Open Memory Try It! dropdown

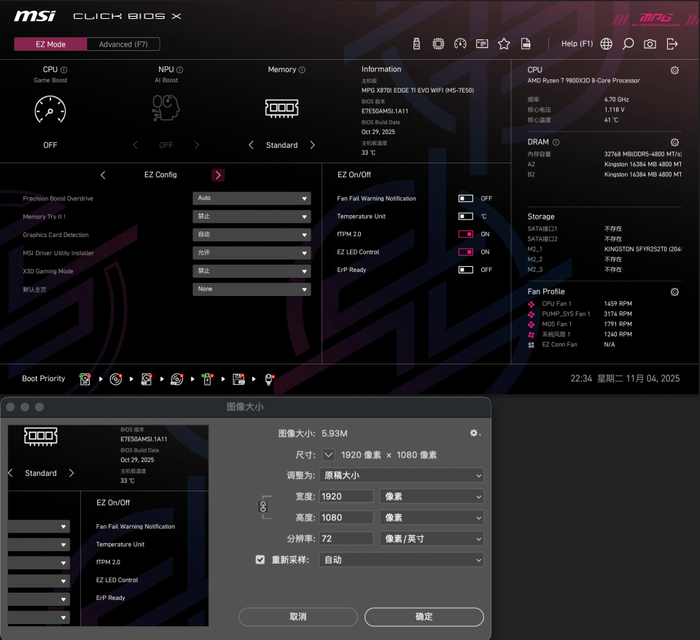(252, 216)
